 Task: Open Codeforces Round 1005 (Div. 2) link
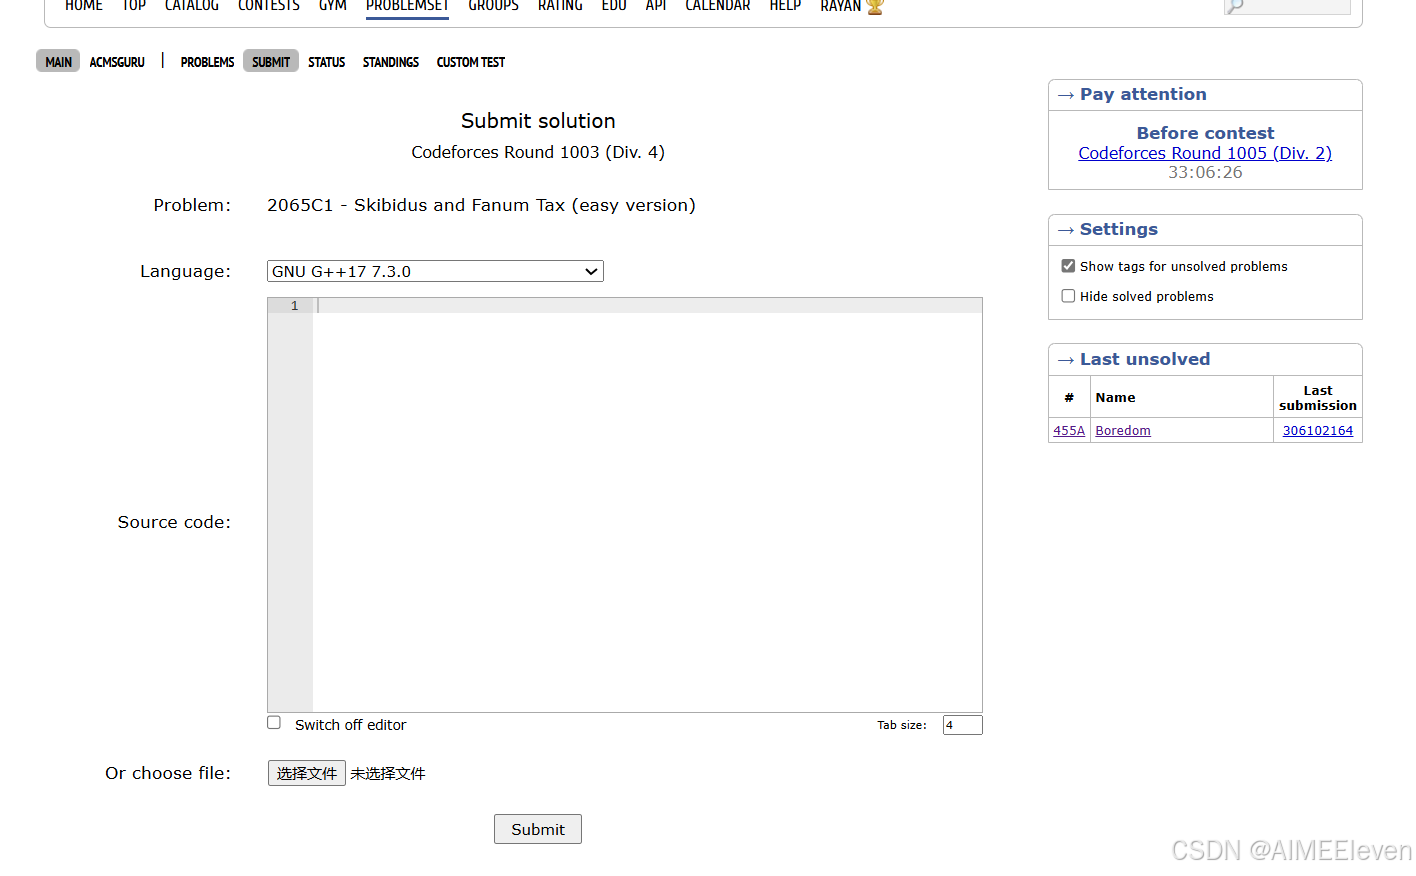click(1205, 153)
